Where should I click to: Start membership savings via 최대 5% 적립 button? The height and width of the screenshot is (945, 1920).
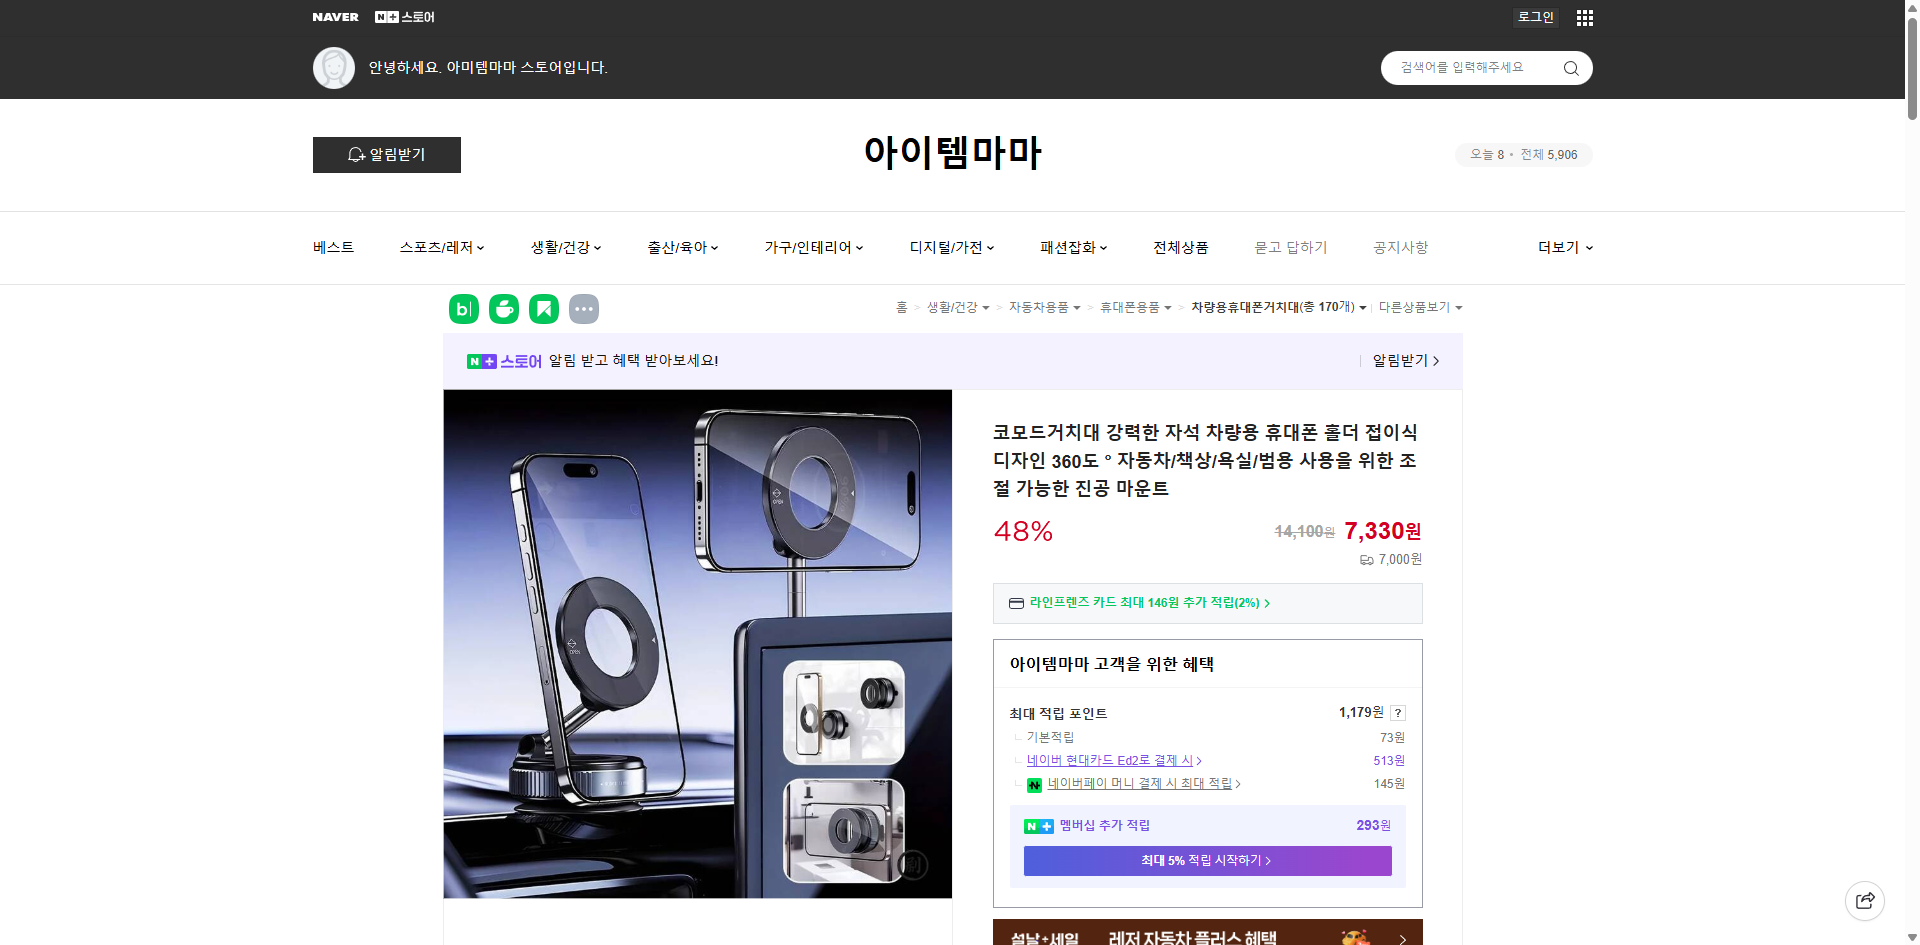click(x=1207, y=860)
